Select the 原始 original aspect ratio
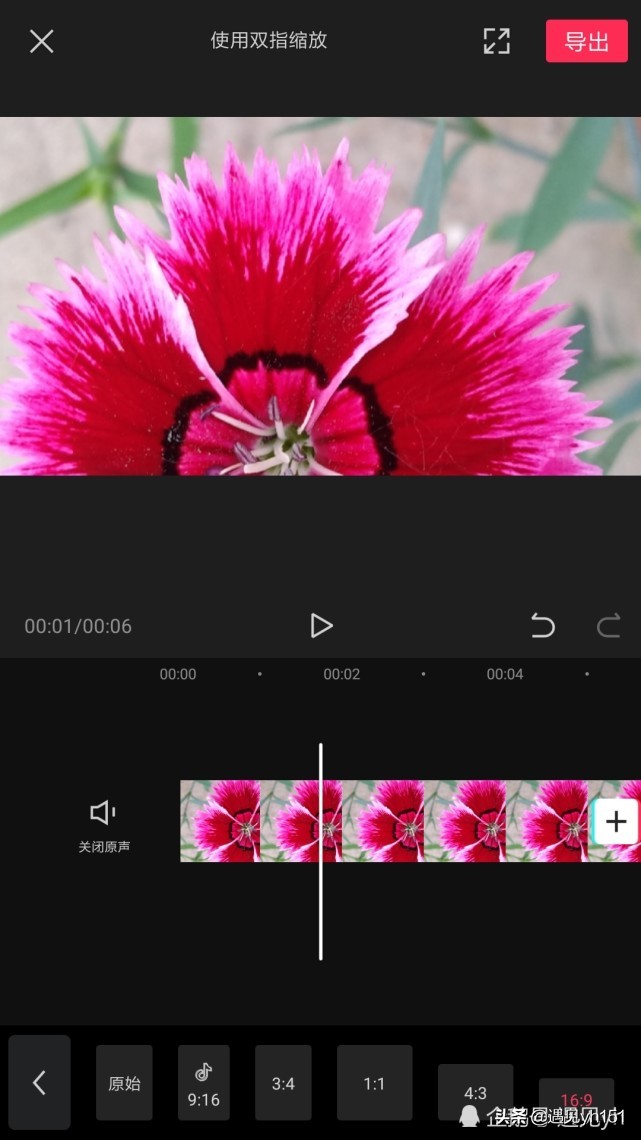Screen dimensions: 641x1140 point(124,1083)
